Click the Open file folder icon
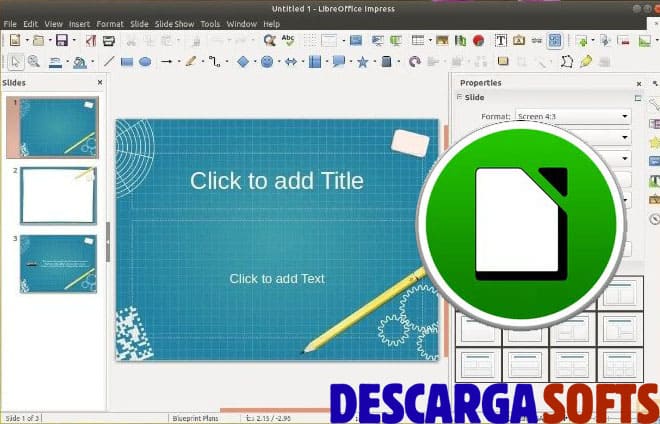Image resolution: width=660 pixels, height=424 pixels. click(38, 40)
